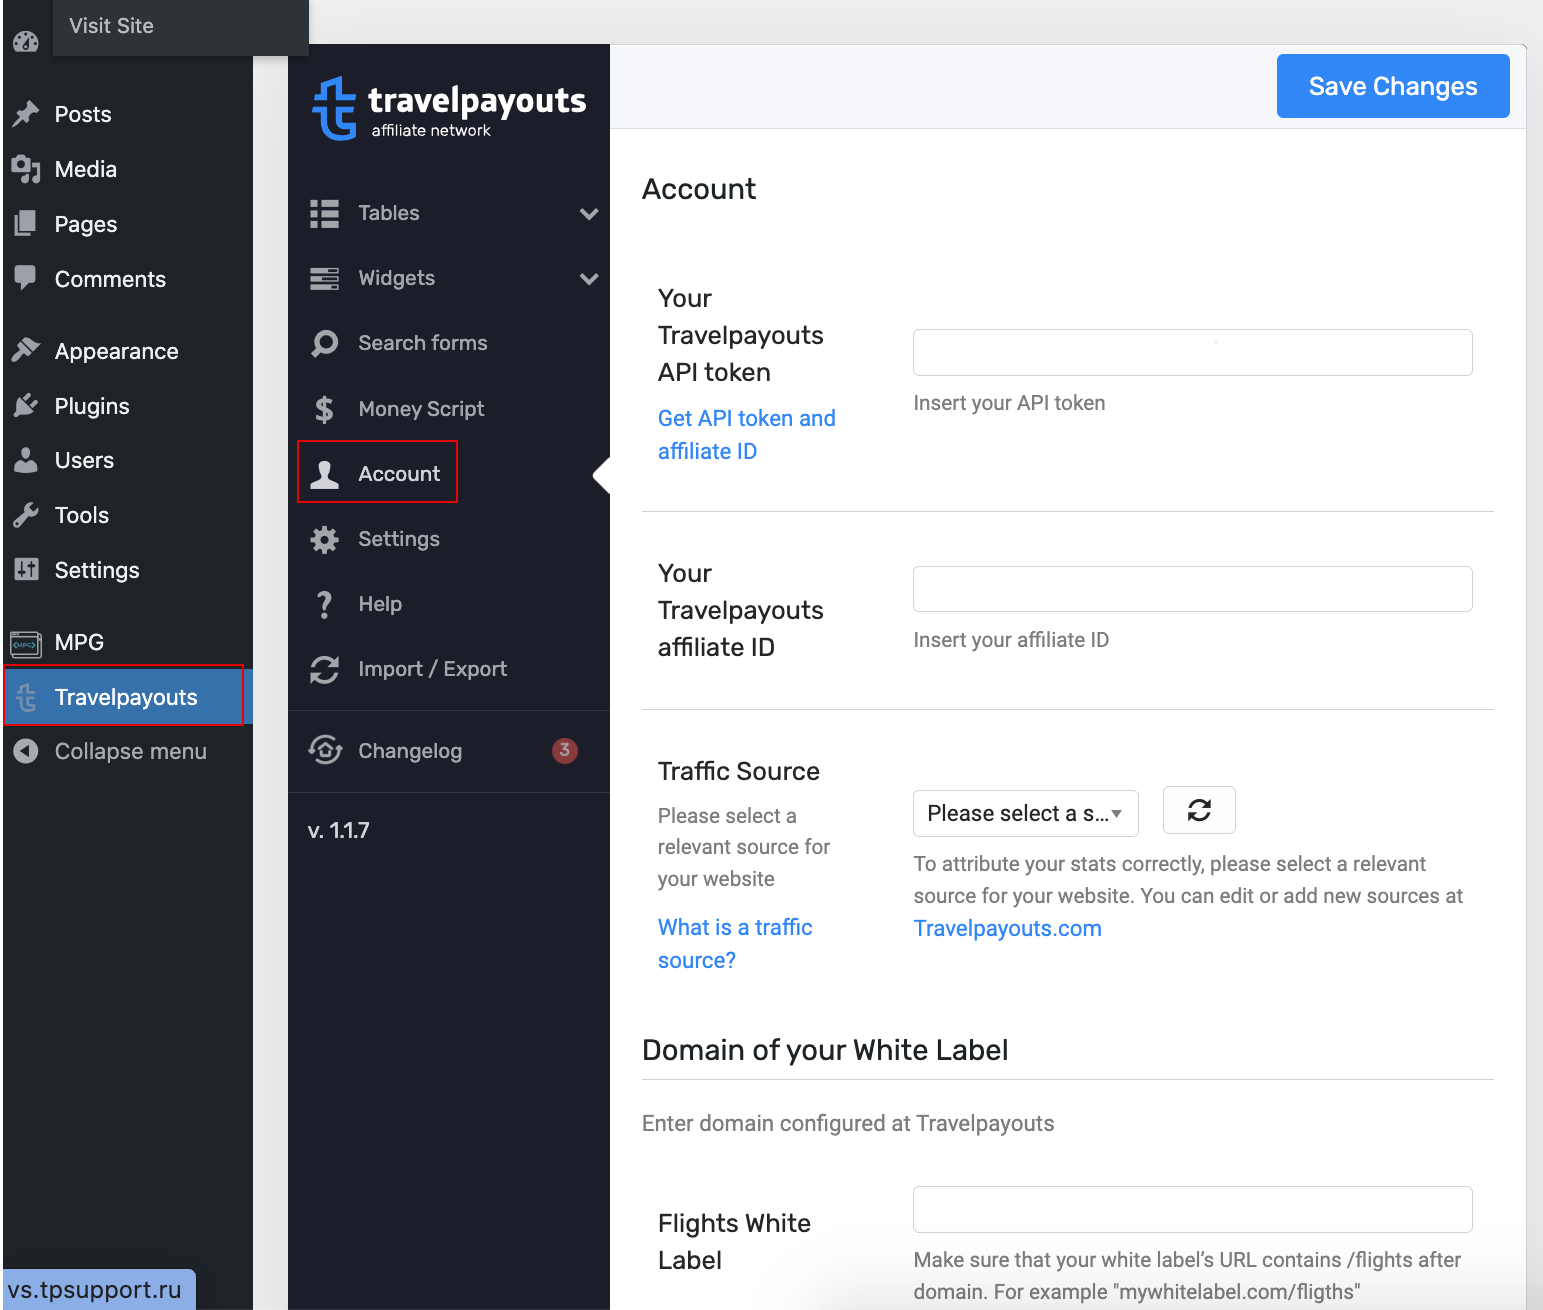Click the Users person icon
The height and width of the screenshot is (1310, 1543).
click(26, 460)
